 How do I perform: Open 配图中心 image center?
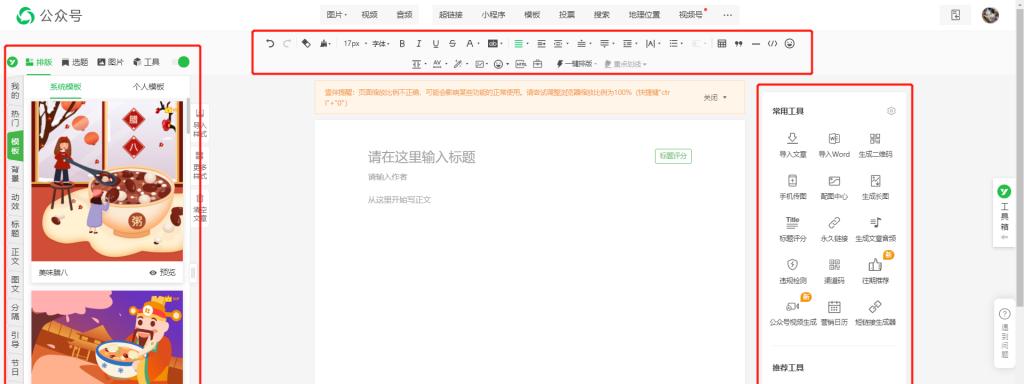pos(834,187)
